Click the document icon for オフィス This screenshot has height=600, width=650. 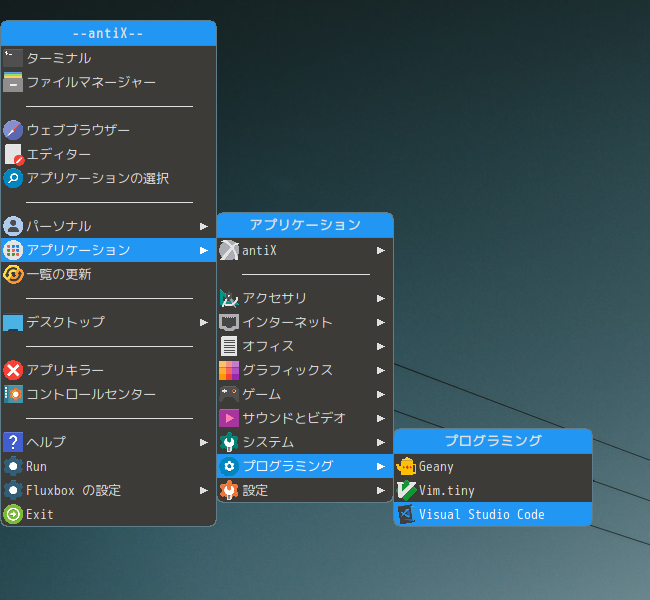coord(229,346)
